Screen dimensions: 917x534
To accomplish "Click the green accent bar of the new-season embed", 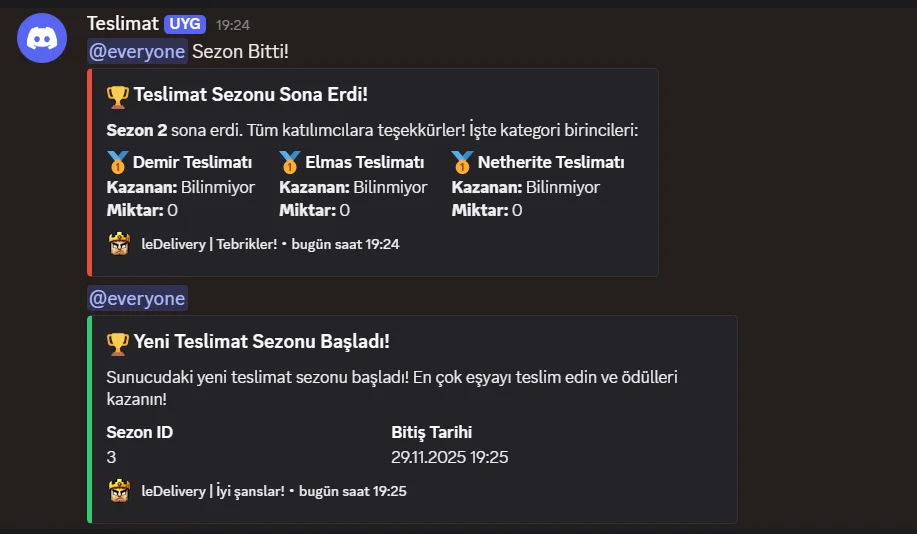I will tap(89, 419).
